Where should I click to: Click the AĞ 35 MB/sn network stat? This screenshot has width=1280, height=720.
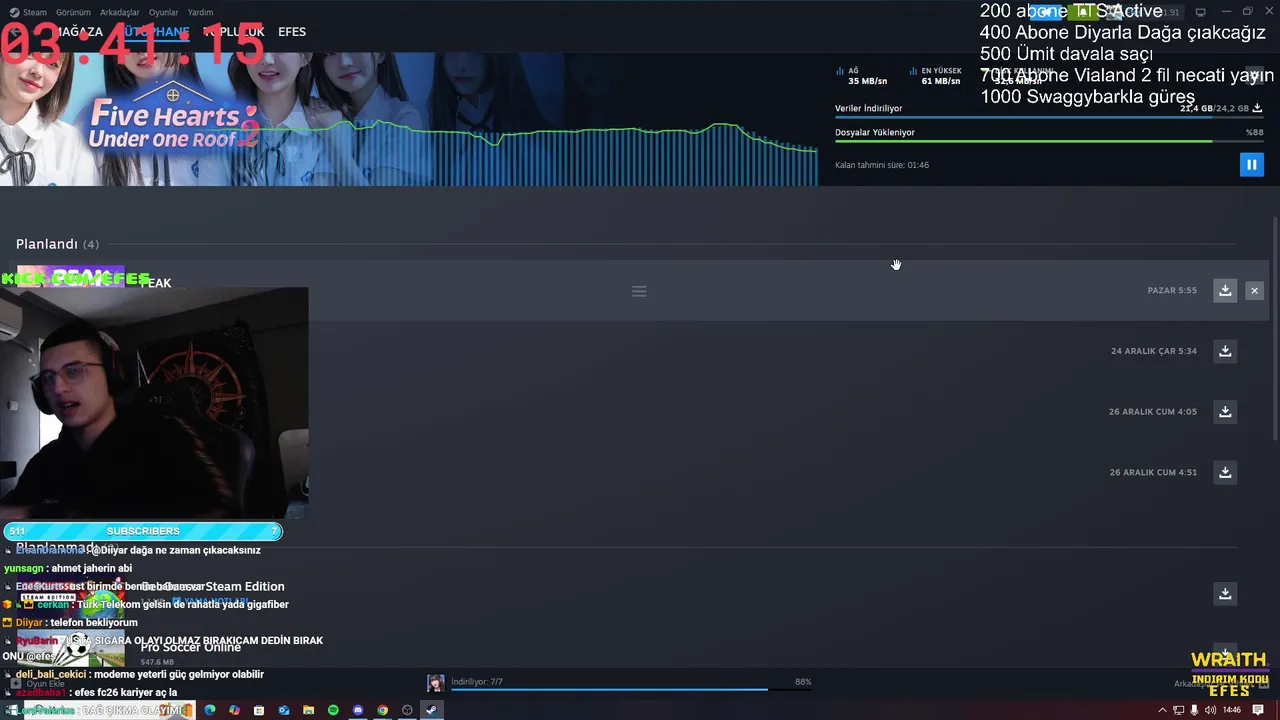click(861, 76)
